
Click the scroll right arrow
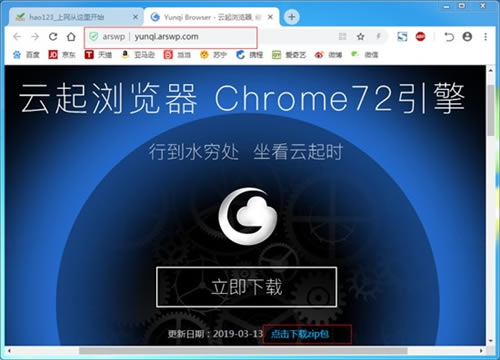click(481, 351)
